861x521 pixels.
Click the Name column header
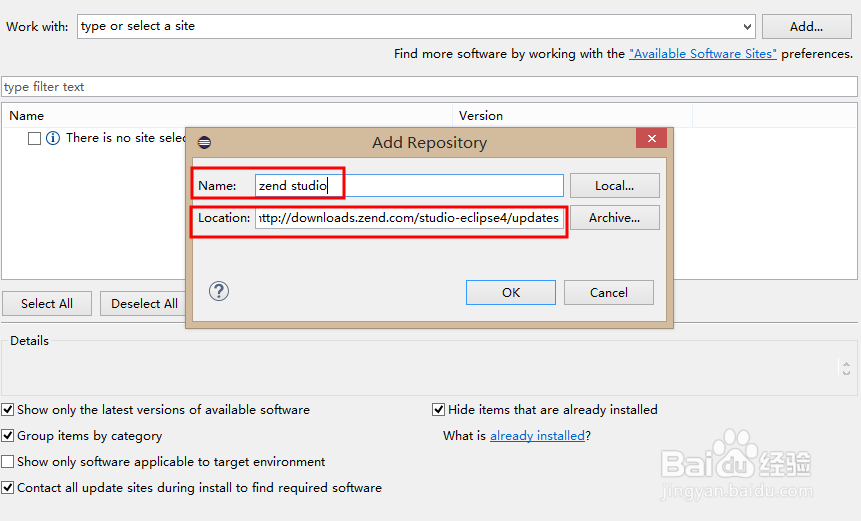(227, 116)
